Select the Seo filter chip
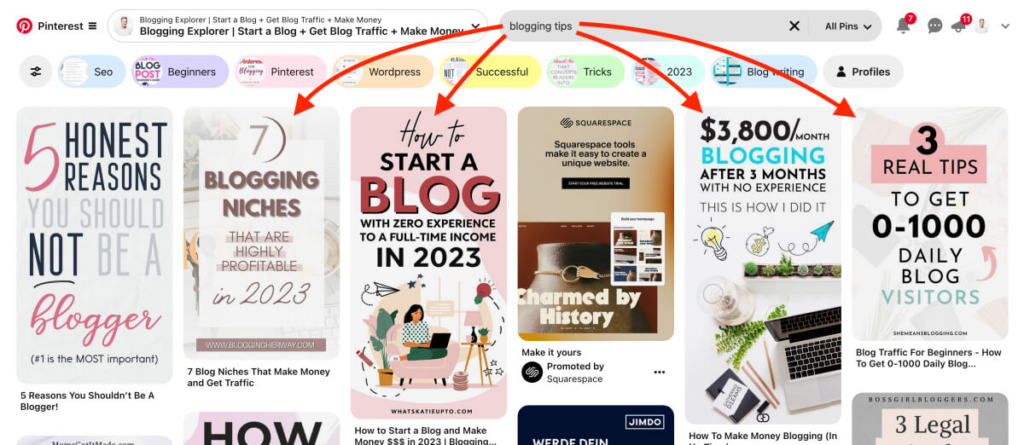 (92, 72)
